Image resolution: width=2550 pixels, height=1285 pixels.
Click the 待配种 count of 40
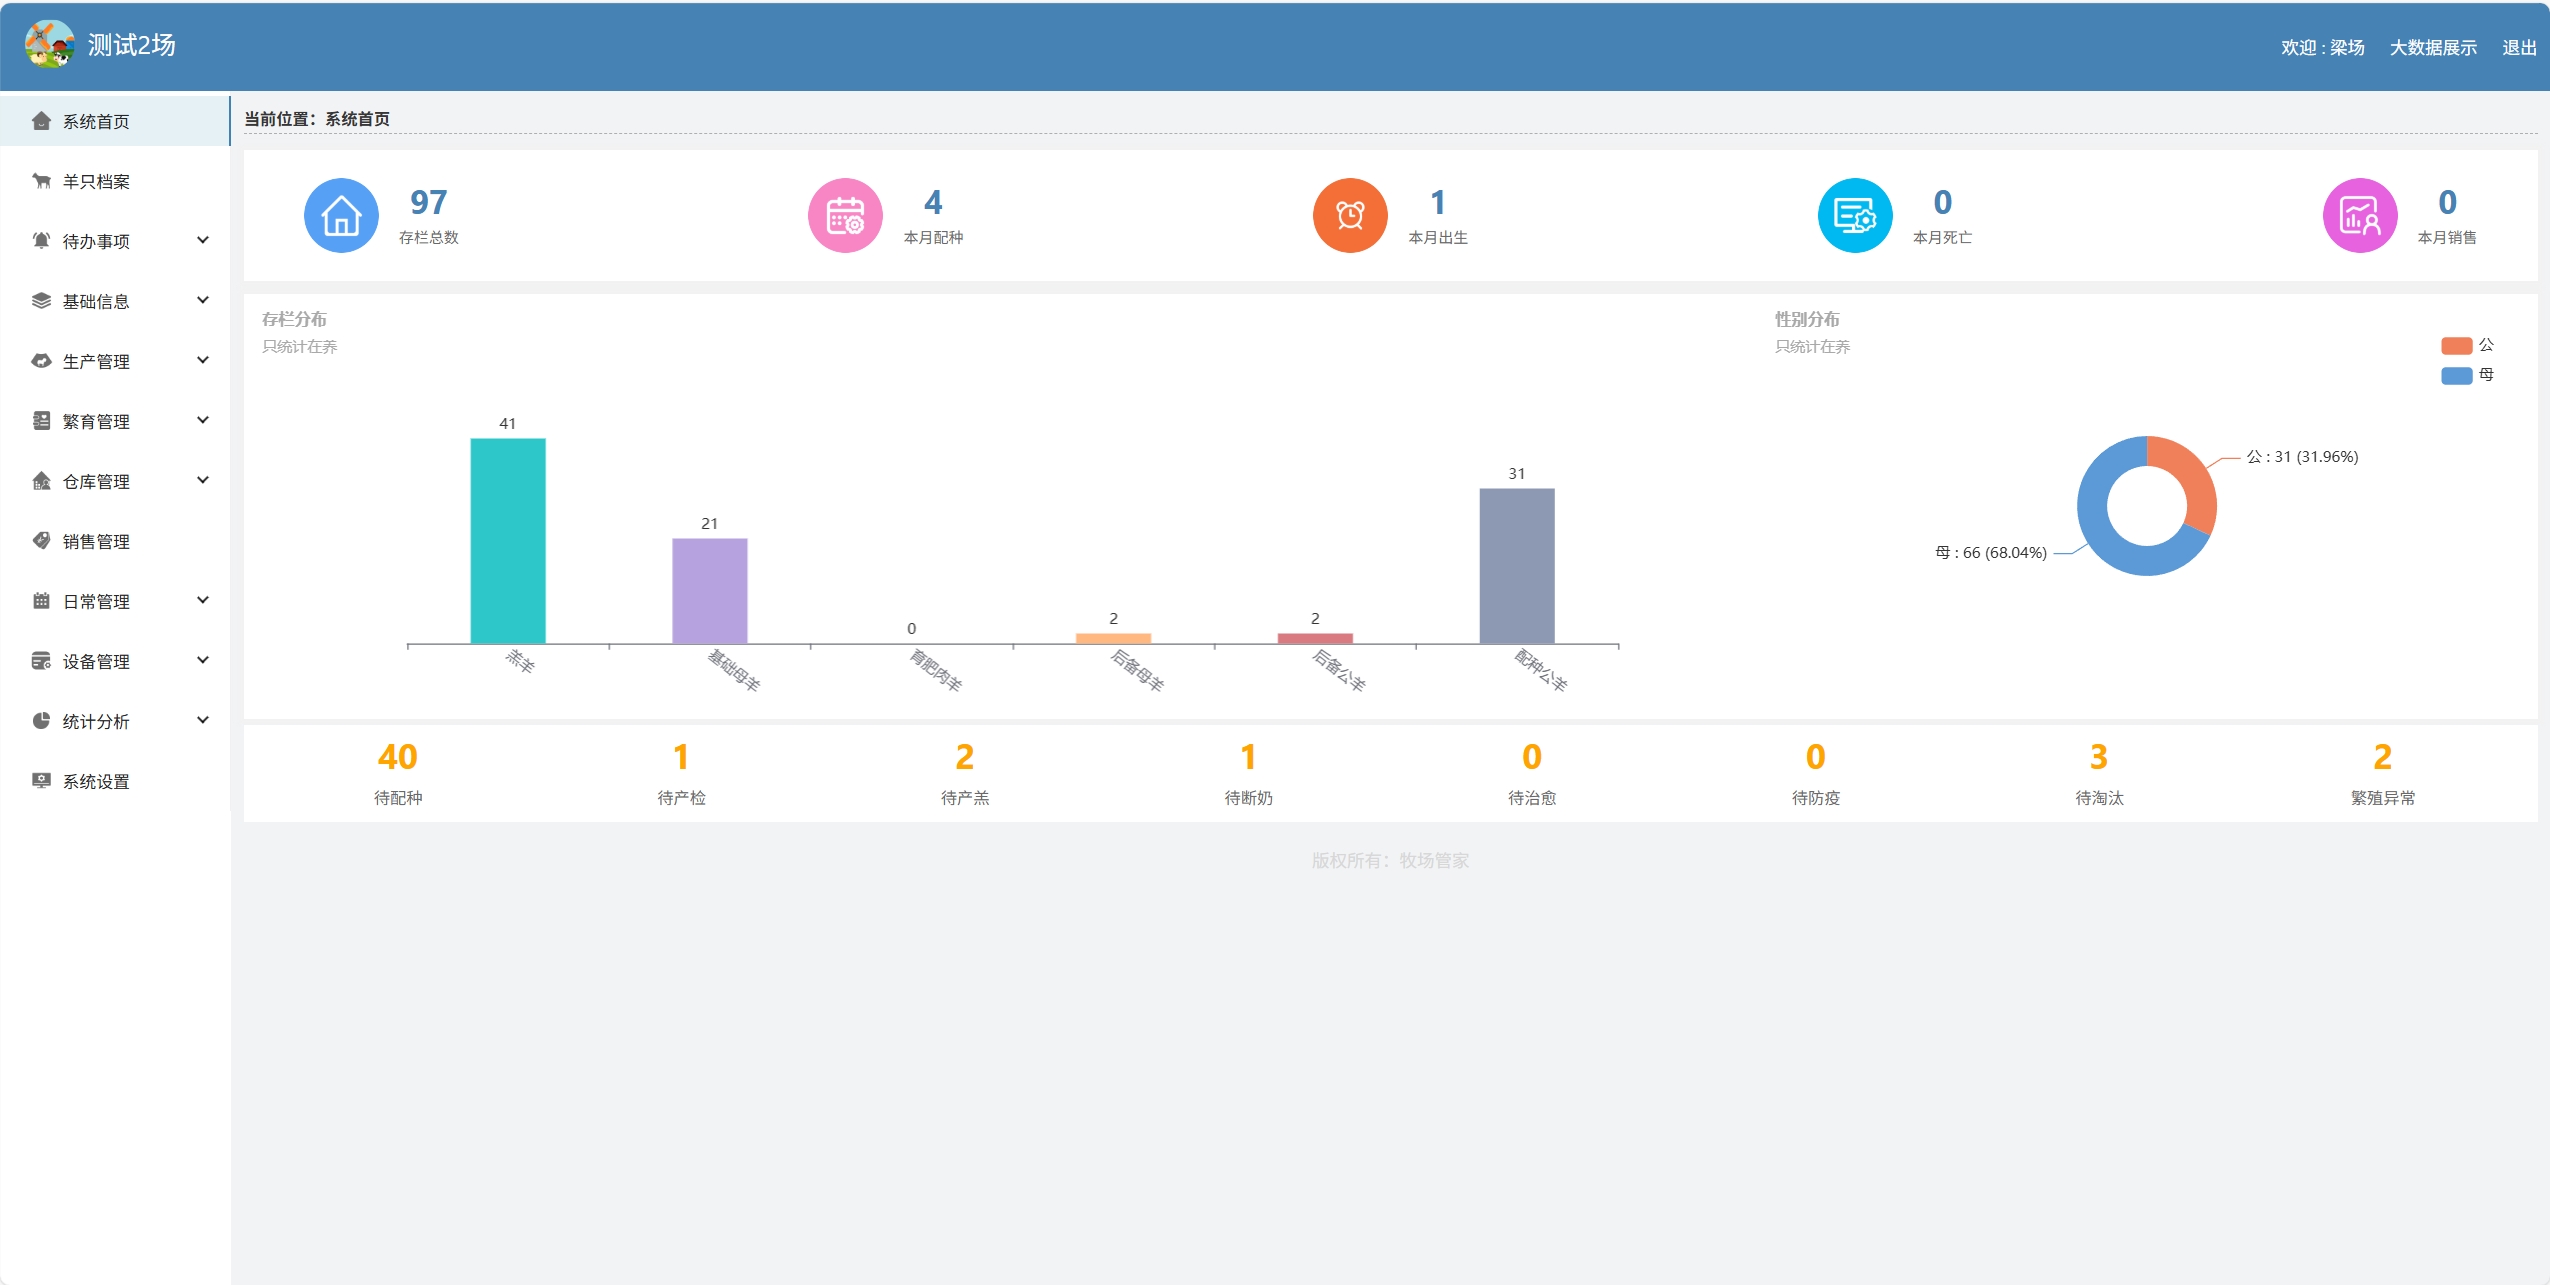(397, 758)
